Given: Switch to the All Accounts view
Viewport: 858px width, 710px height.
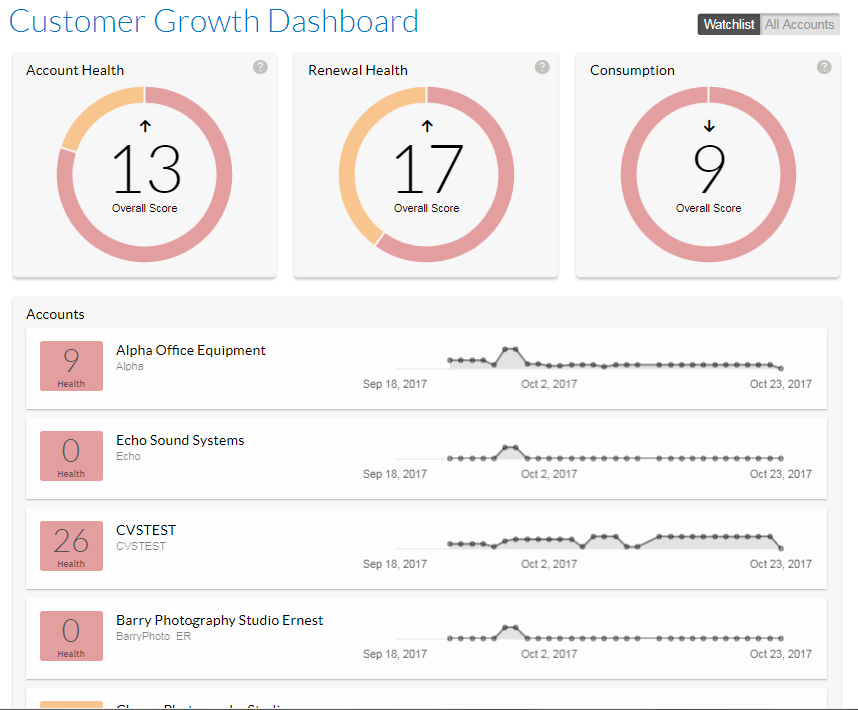Looking at the screenshot, I should click(x=799, y=25).
